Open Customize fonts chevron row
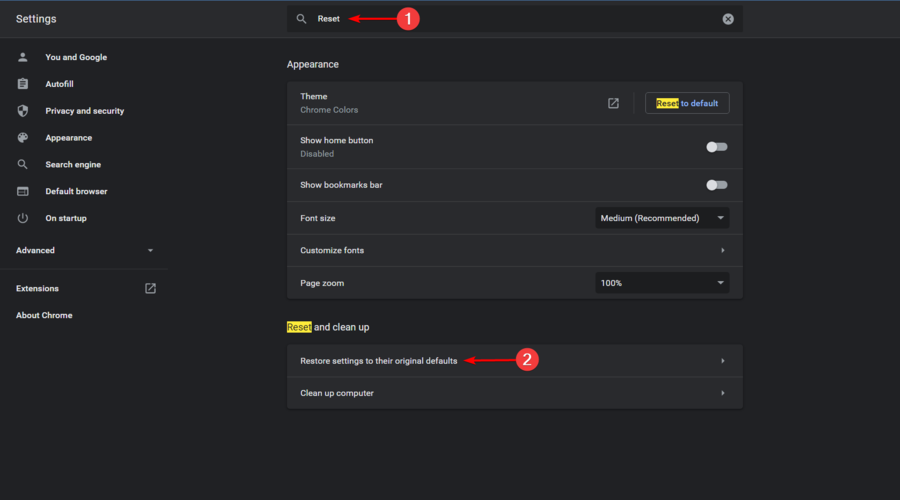The width and height of the screenshot is (900, 500). point(514,250)
